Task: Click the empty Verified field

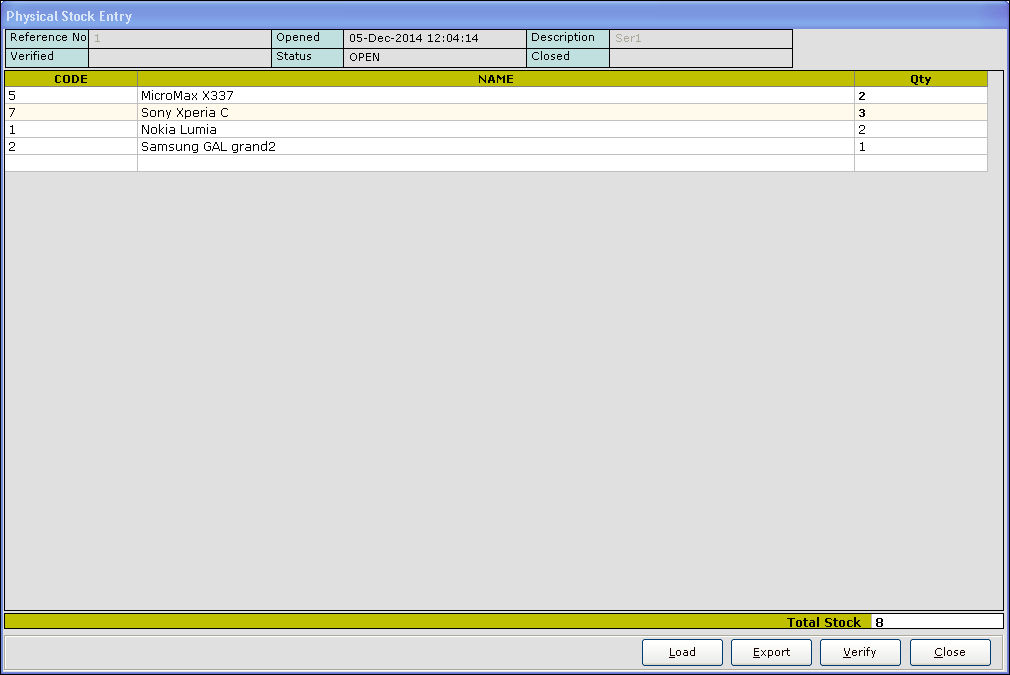Action: [x=180, y=57]
